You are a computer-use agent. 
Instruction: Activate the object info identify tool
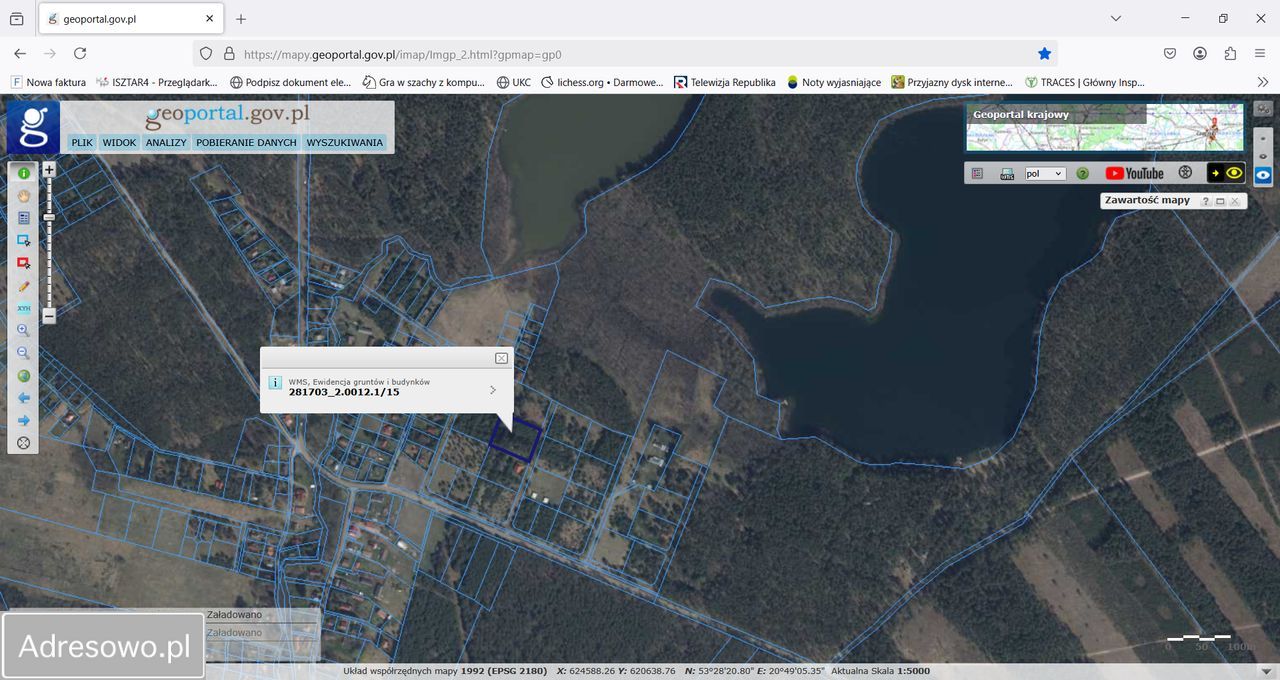(24, 173)
